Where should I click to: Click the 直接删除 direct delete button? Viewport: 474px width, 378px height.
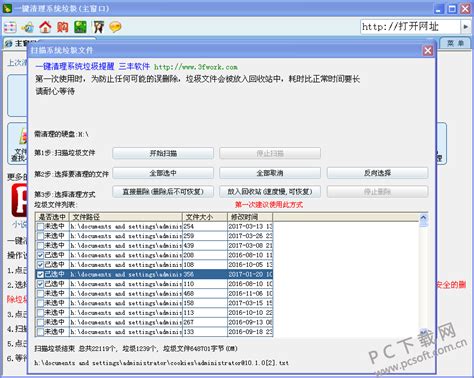[163, 192]
